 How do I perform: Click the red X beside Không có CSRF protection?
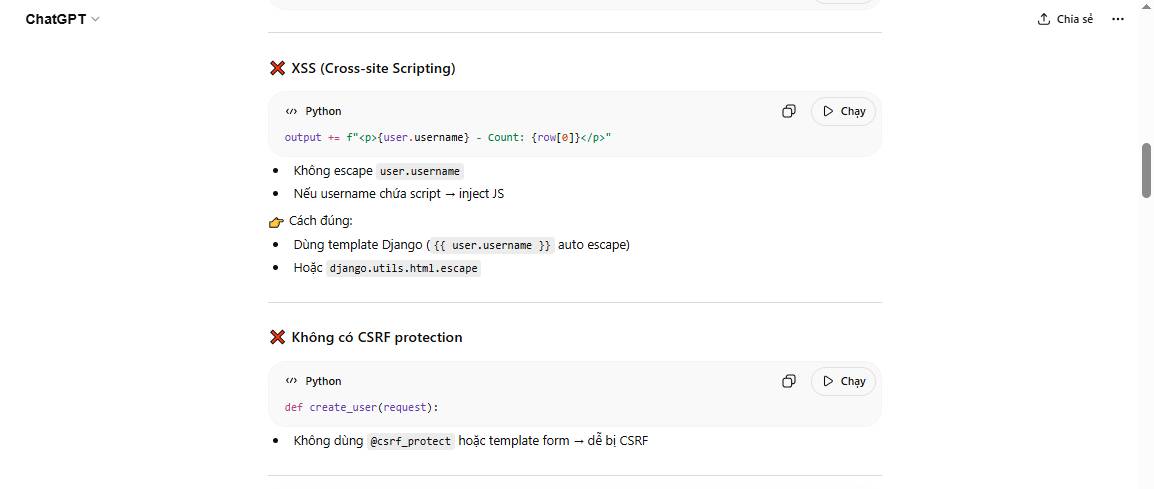click(x=278, y=337)
